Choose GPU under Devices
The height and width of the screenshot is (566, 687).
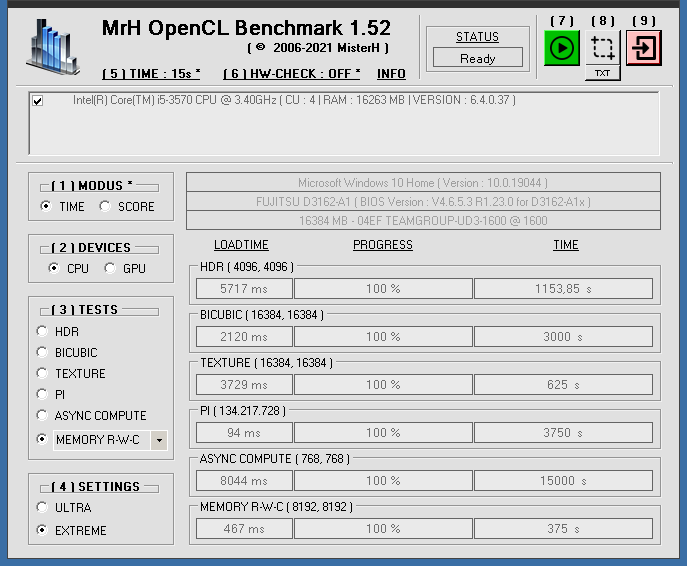tap(110, 268)
